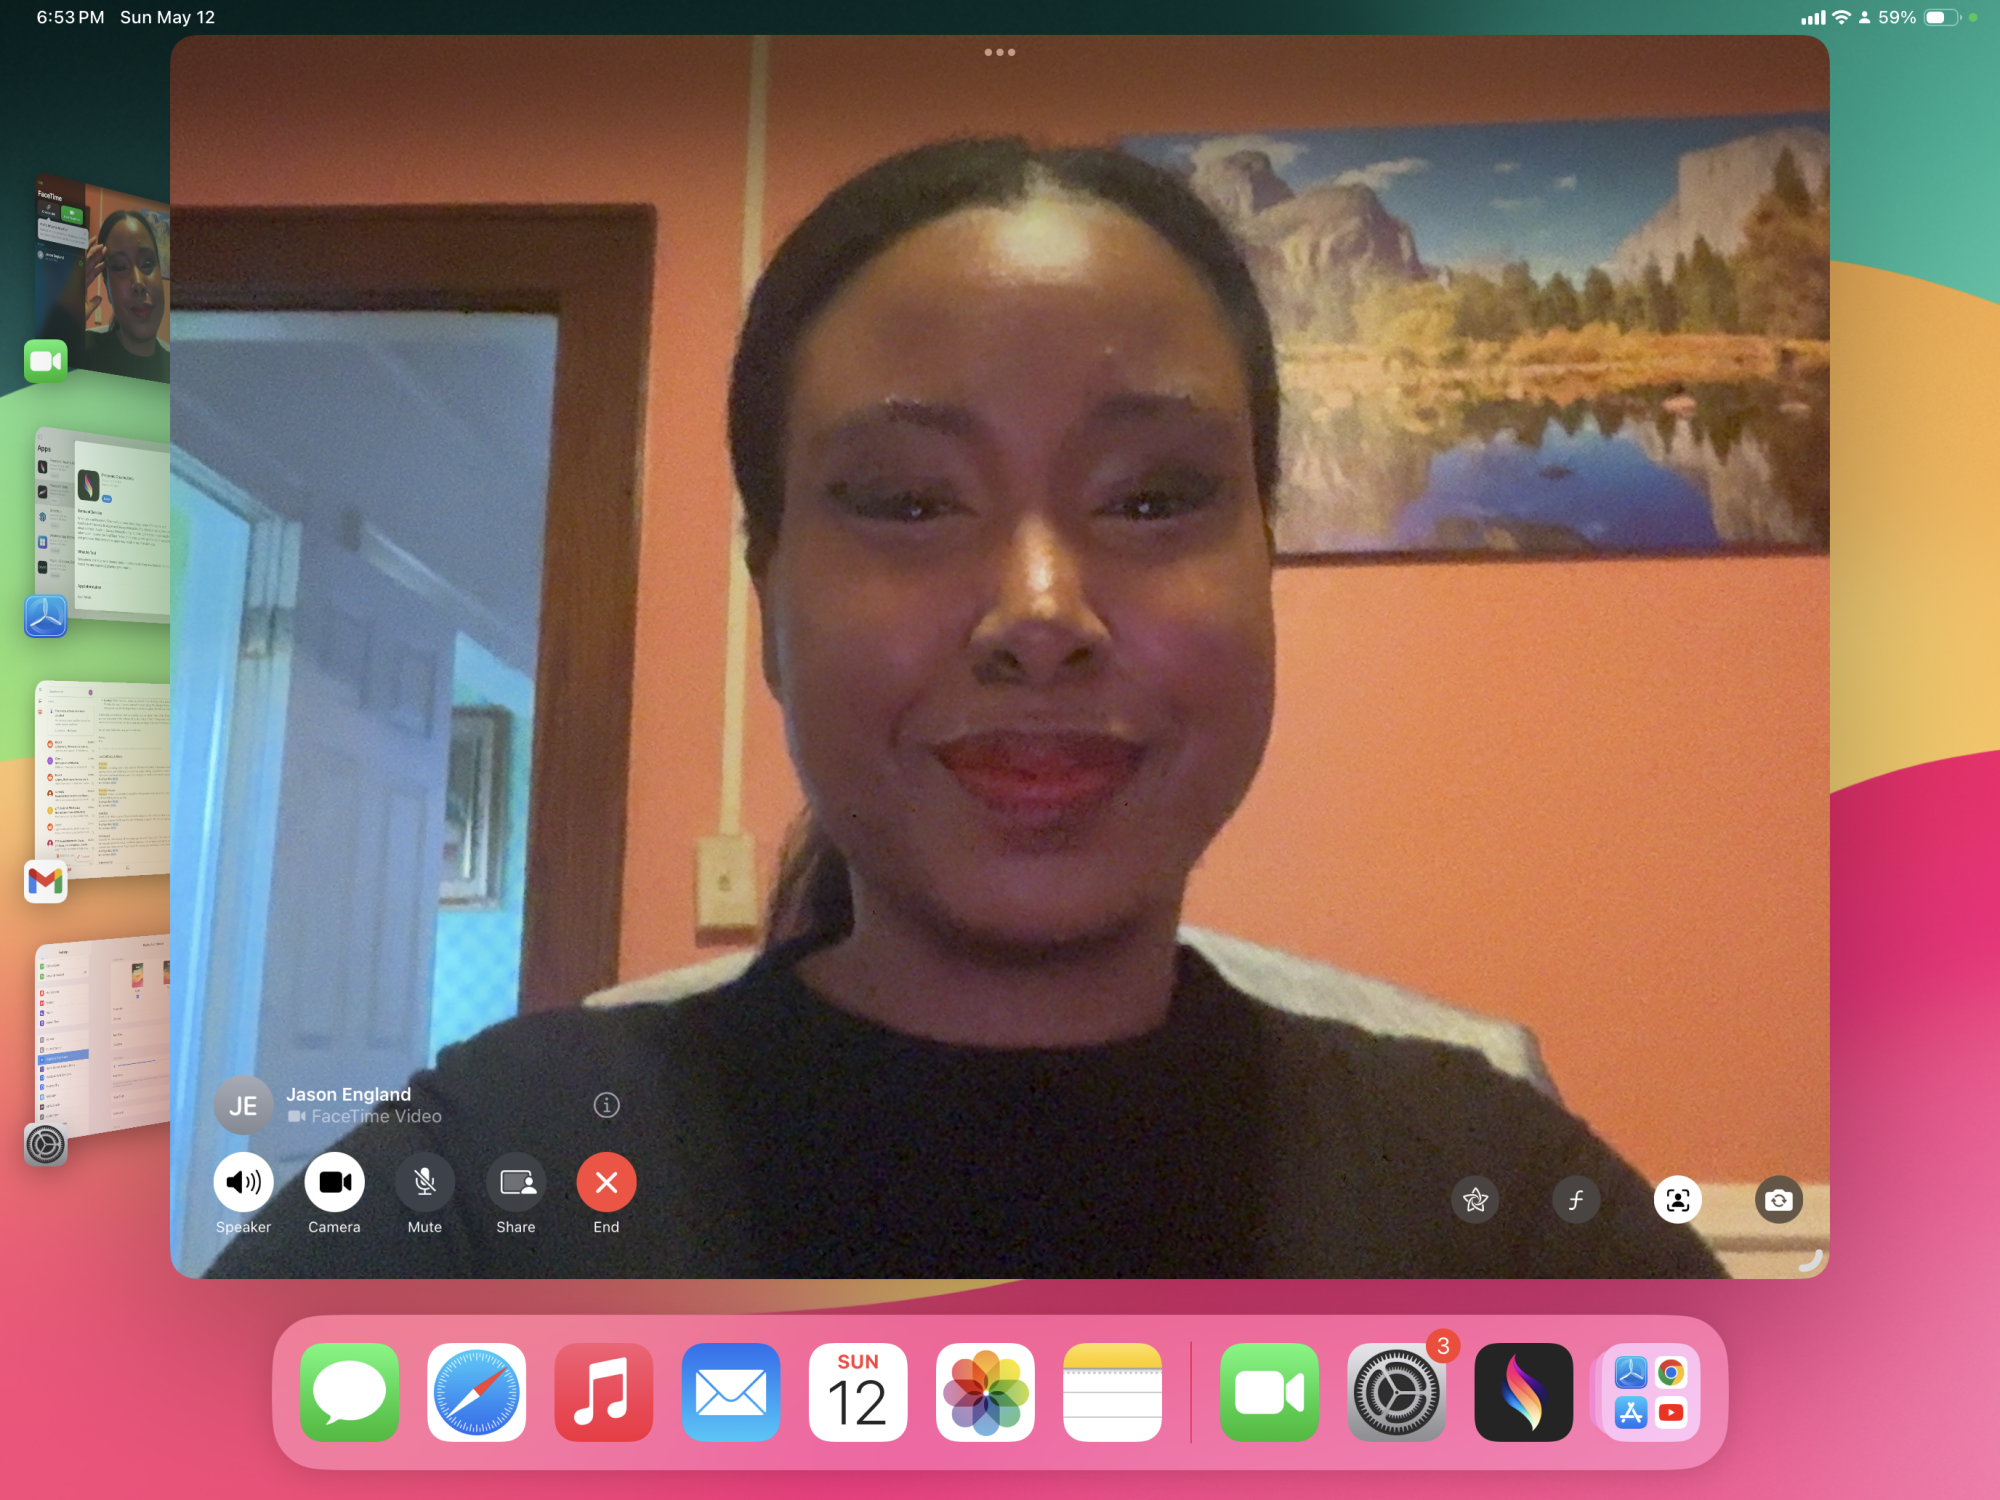Apply a filter using the f icon
This screenshot has height=1500, width=2000.
pyautogui.click(x=1575, y=1199)
